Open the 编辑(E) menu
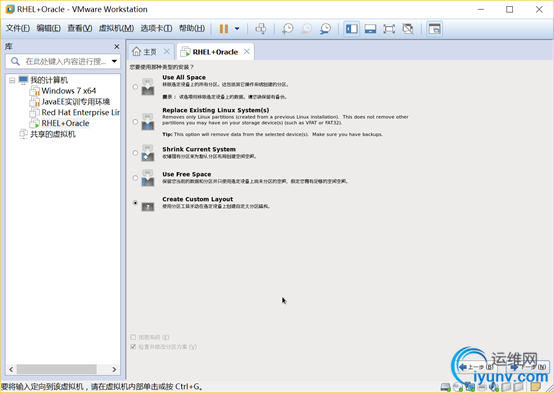The height and width of the screenshot is (393, 554). coord(48,28)
